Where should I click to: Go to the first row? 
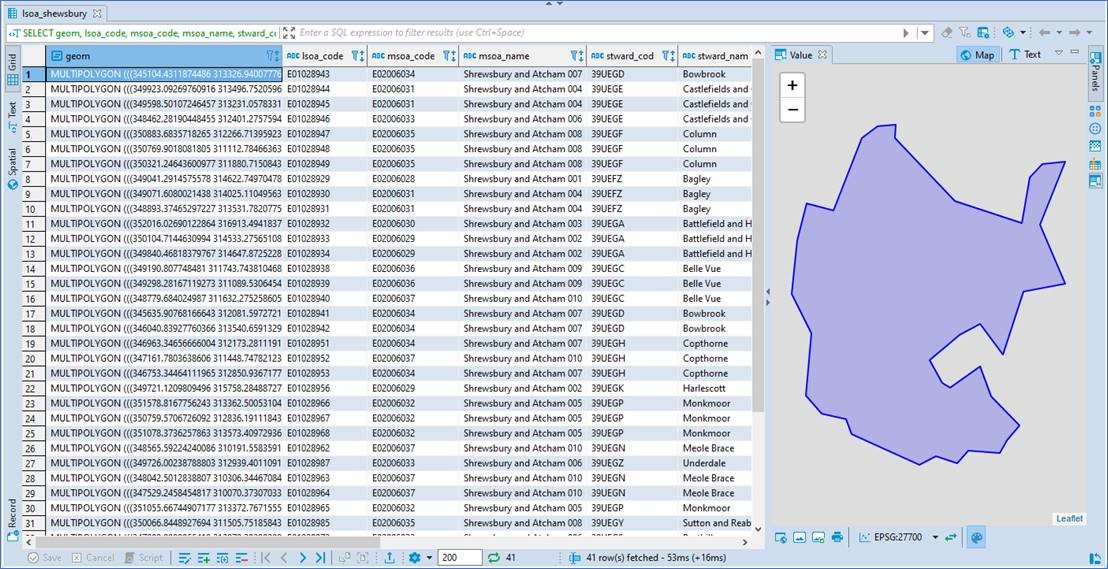pyautogui.click(x=265, y=558)
